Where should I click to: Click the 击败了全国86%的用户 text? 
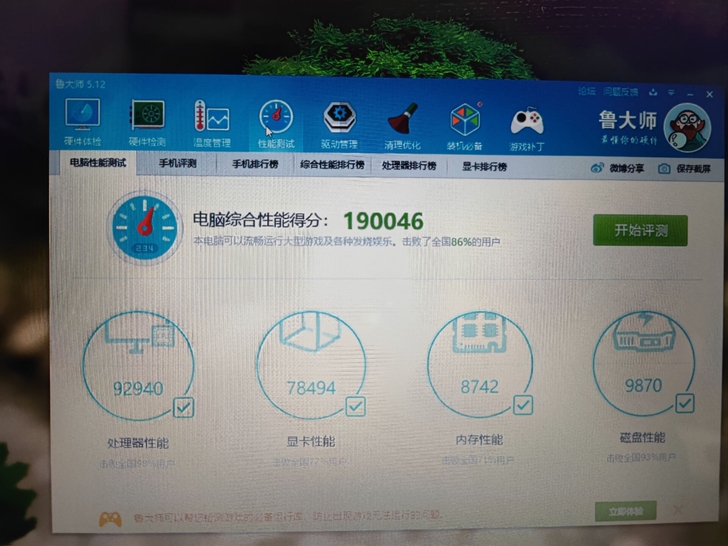point(451,242)
